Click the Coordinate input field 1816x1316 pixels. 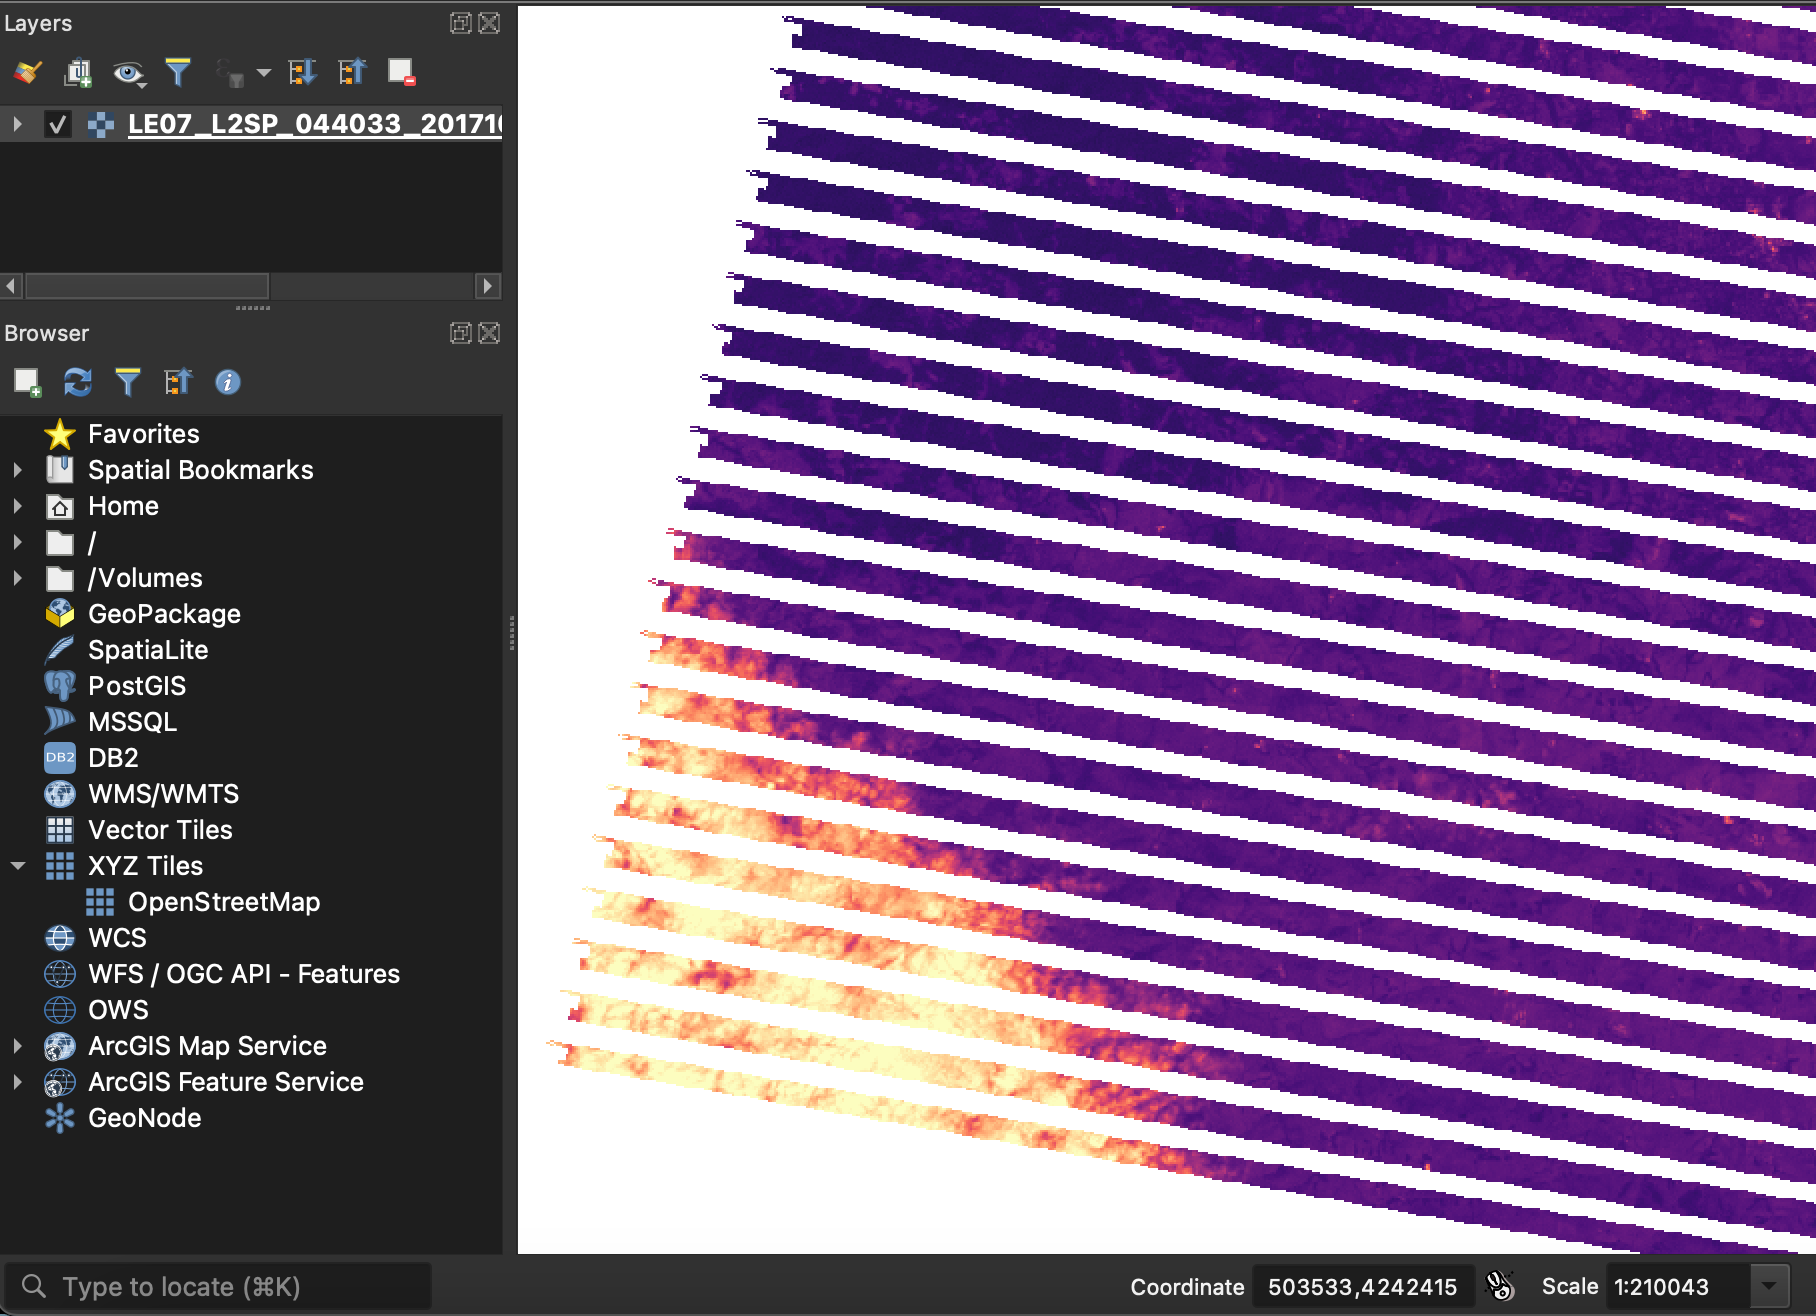pyautogui.click(x=1362, y=1286)
